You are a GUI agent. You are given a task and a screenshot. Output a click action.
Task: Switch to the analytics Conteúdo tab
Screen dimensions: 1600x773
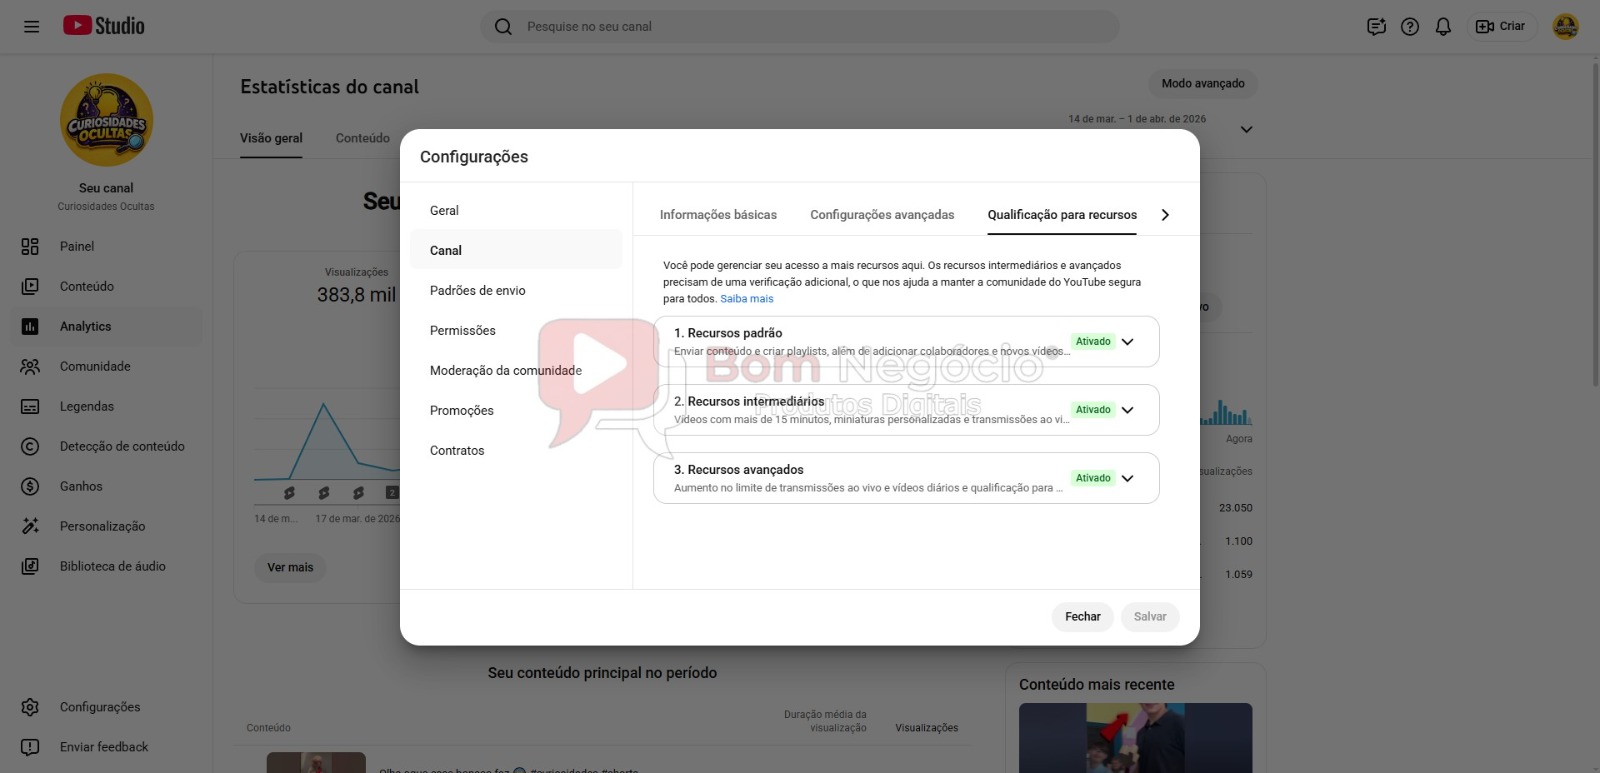pyautogui.click(x=363, y=138)
